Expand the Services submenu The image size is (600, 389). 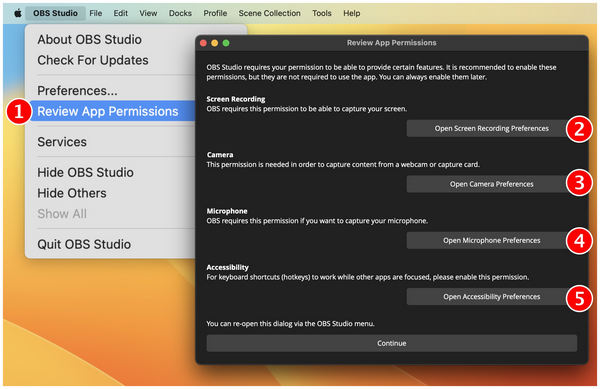[62, 142]
